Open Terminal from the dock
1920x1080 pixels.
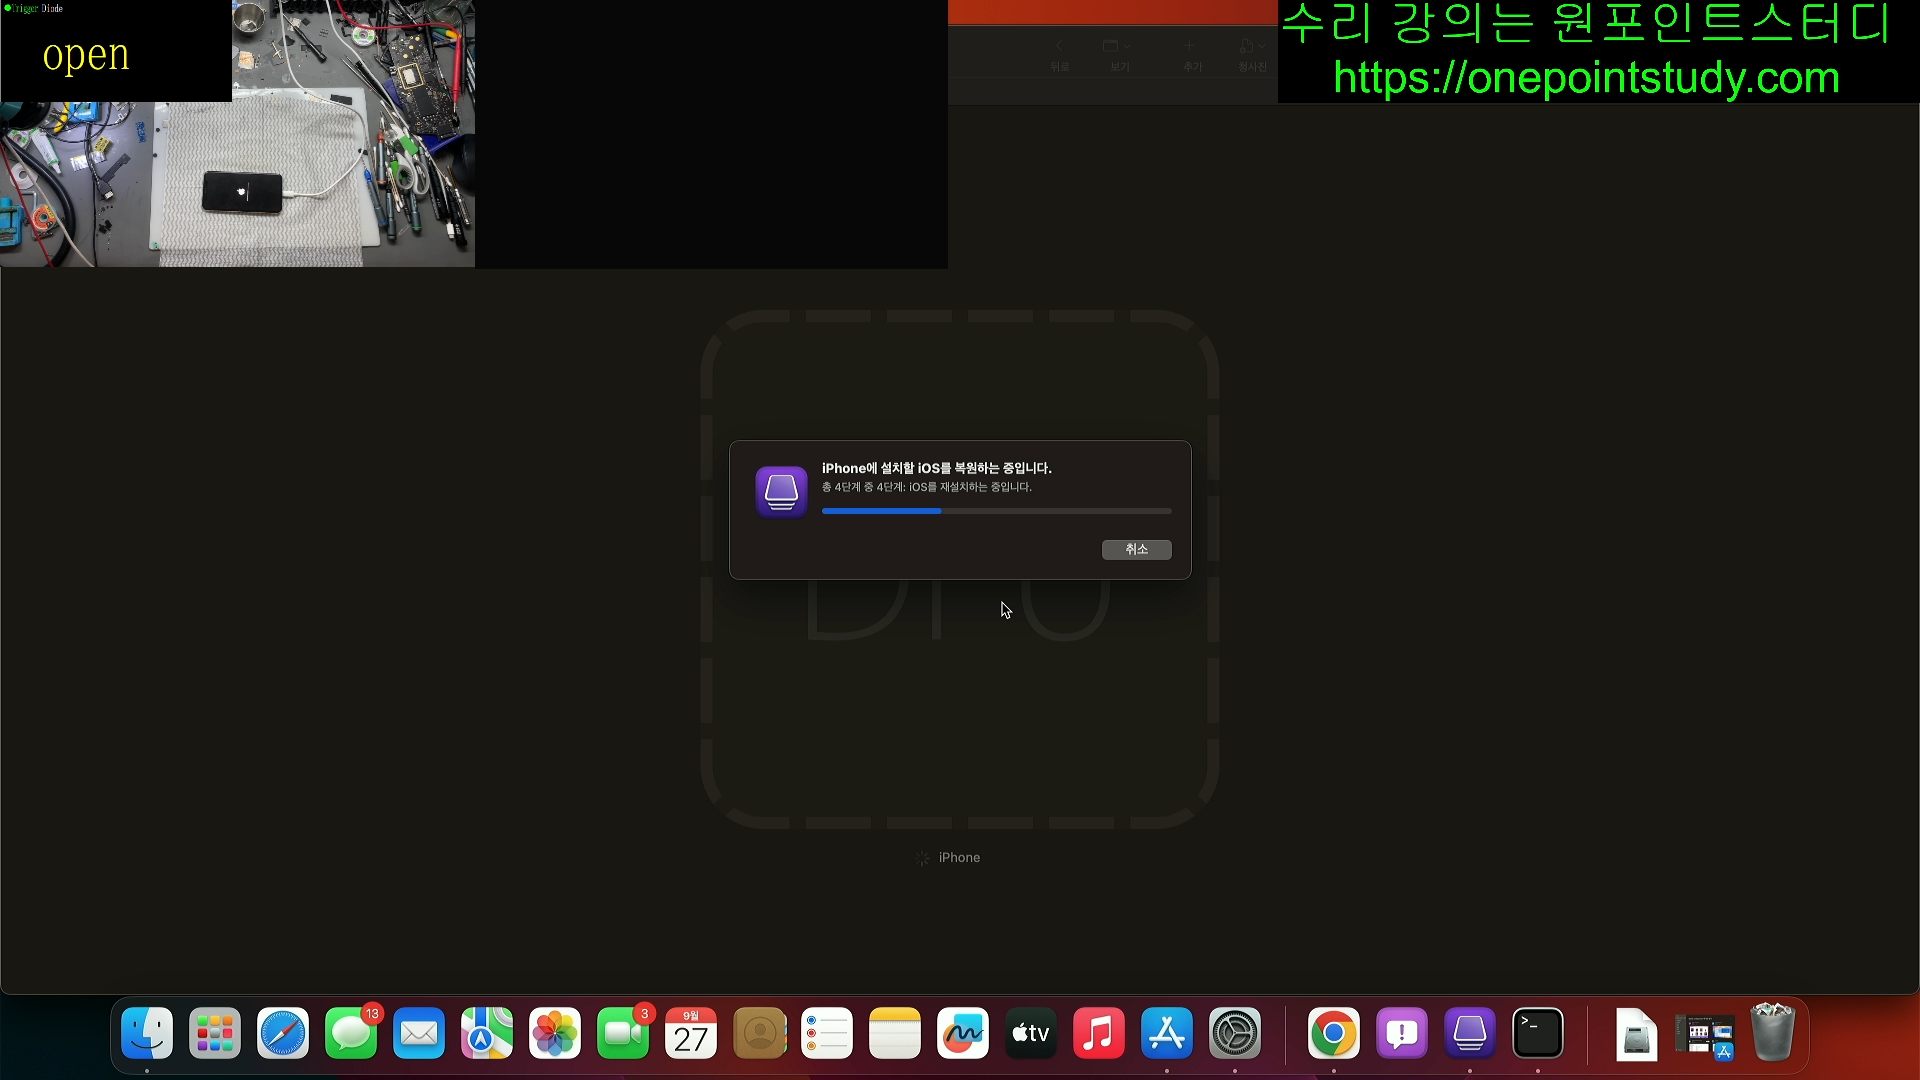tap(1537, 1033)
